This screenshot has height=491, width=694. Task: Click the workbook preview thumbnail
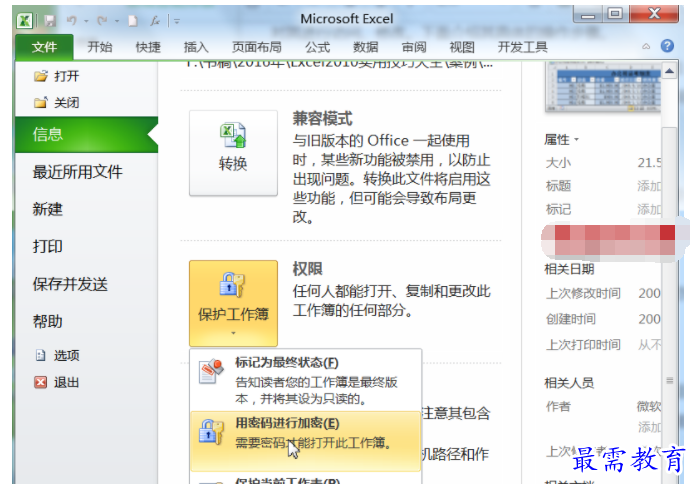603,87
